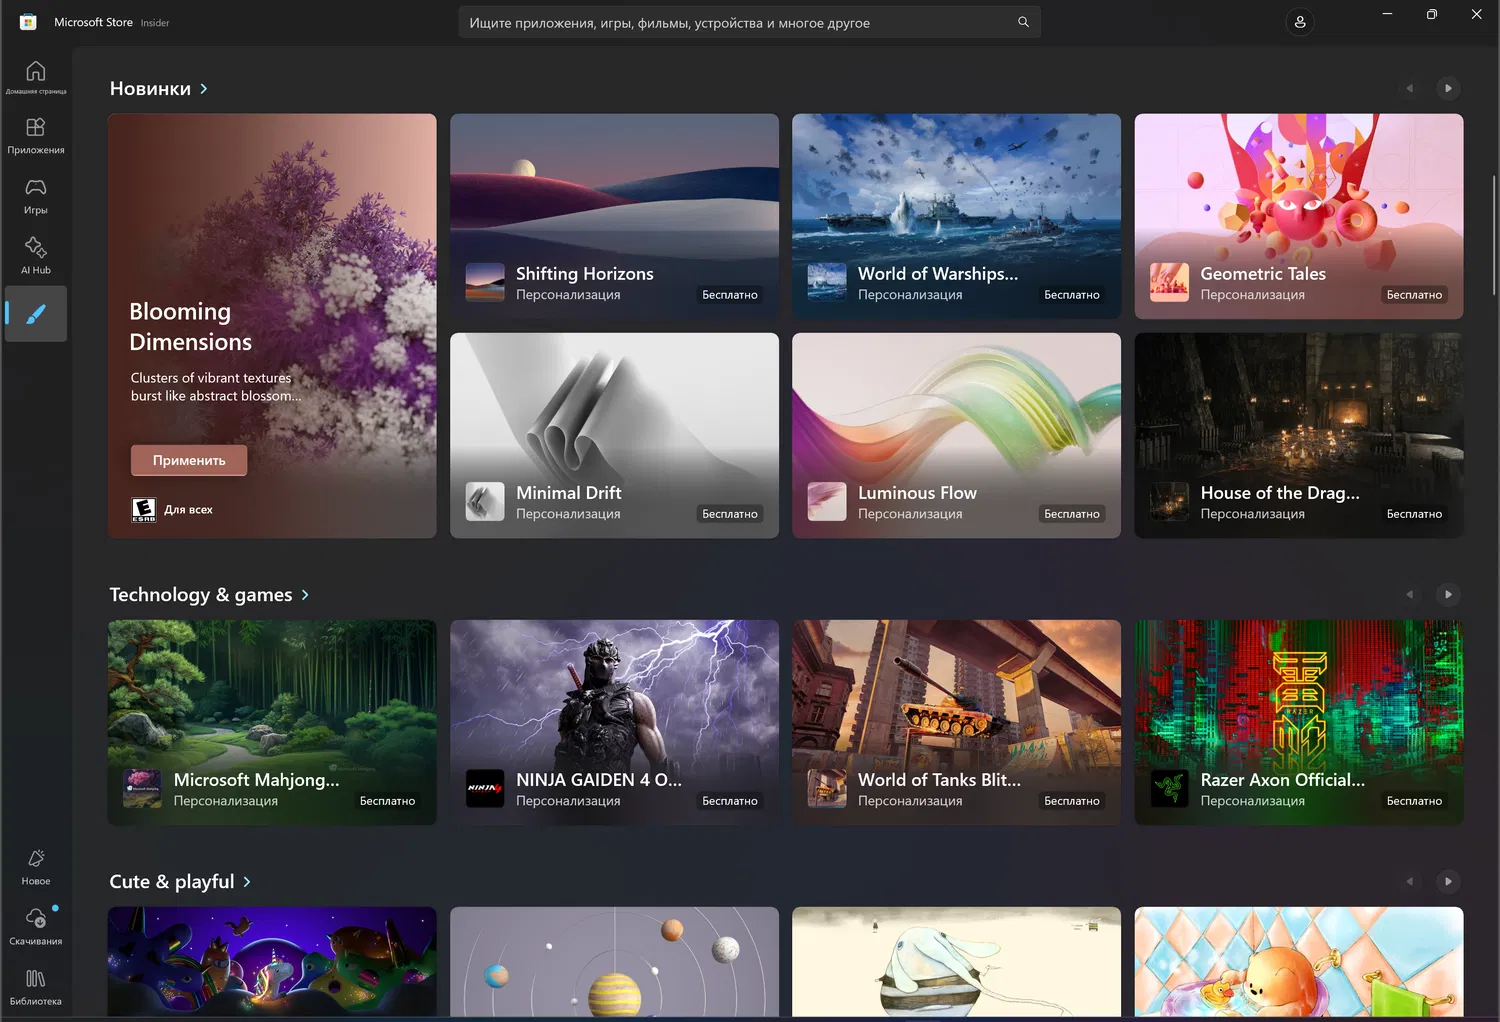Open the planets solar system theme thumbnail
1500x1022 pixels.
[x=614, y=962]
